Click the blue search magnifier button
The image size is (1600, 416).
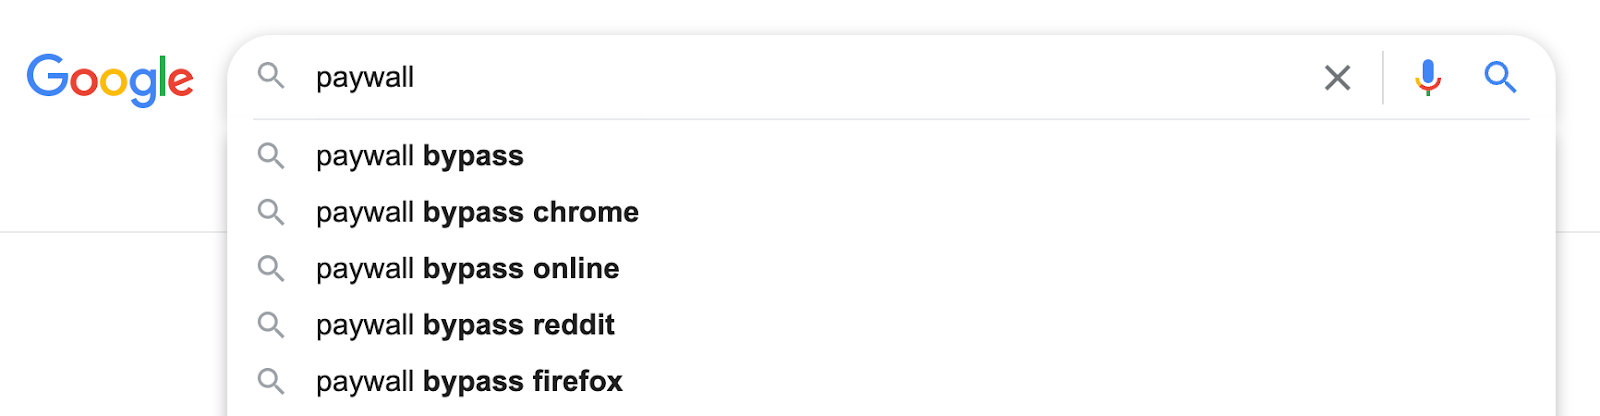click(x=1500, y=77)
